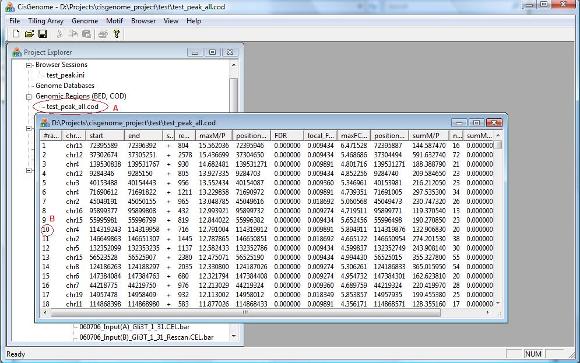This screenshot has width=580, height=363.
Task: Click the Save floppy disk toolbar icon
Action: click(43, 34)
